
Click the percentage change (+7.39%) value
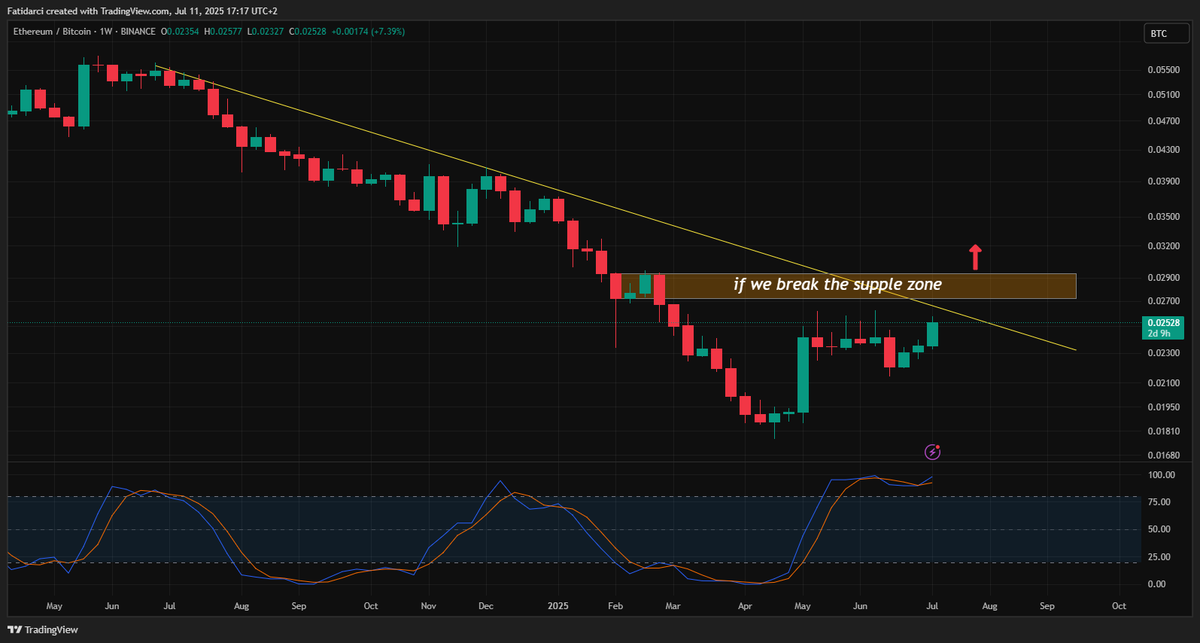386,32
